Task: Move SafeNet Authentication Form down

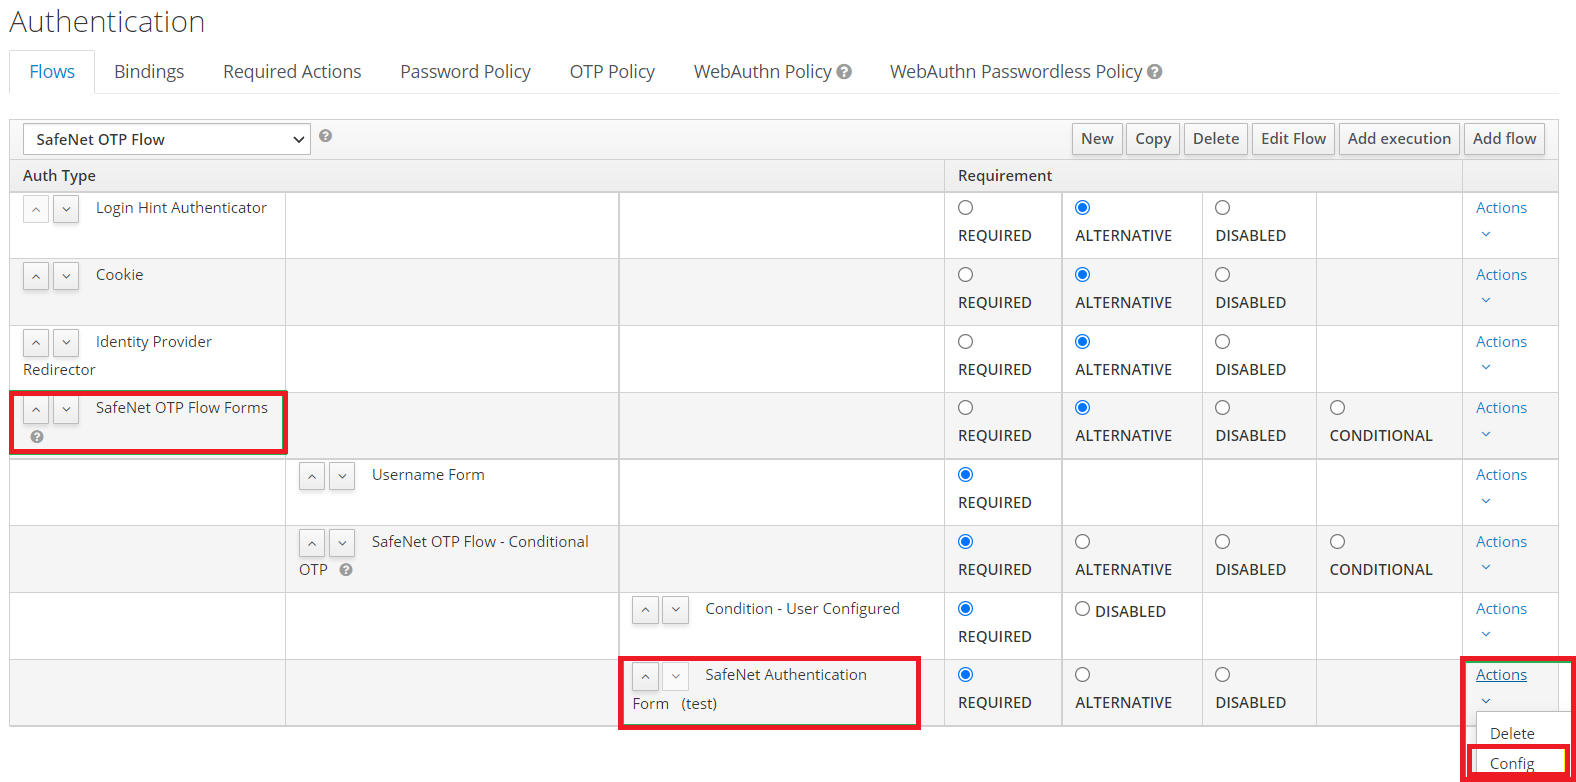Action: point(676,677)
